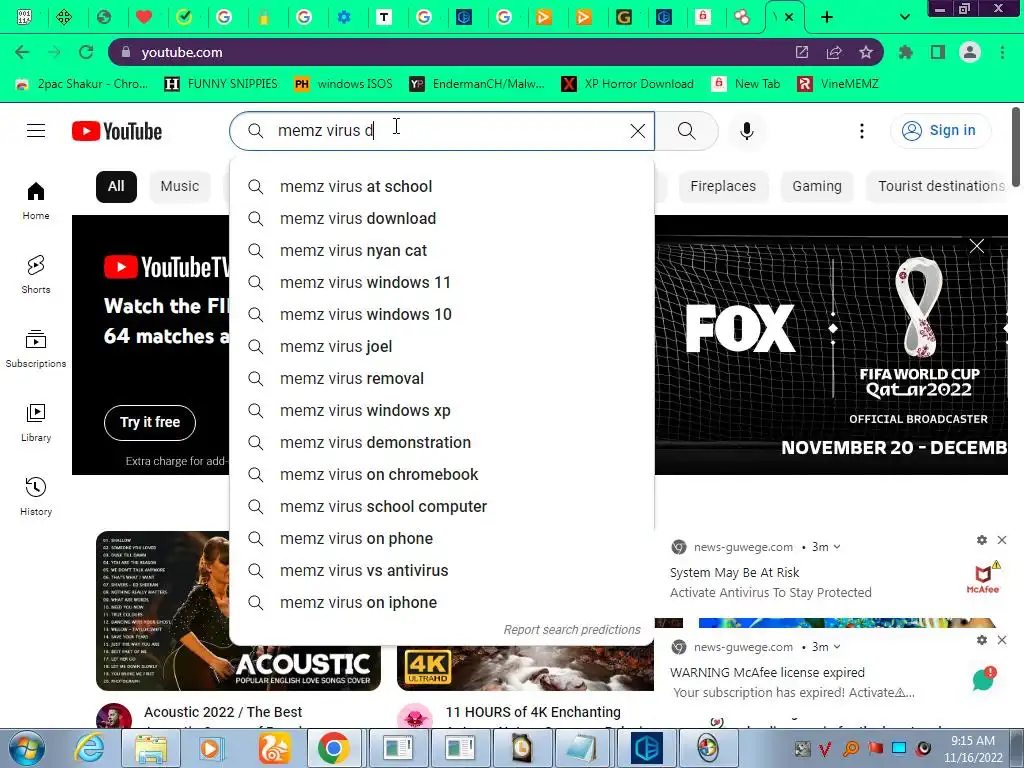Open Subscriptions in the sidebar
1024x768 pixels.
tap(36, 349)
